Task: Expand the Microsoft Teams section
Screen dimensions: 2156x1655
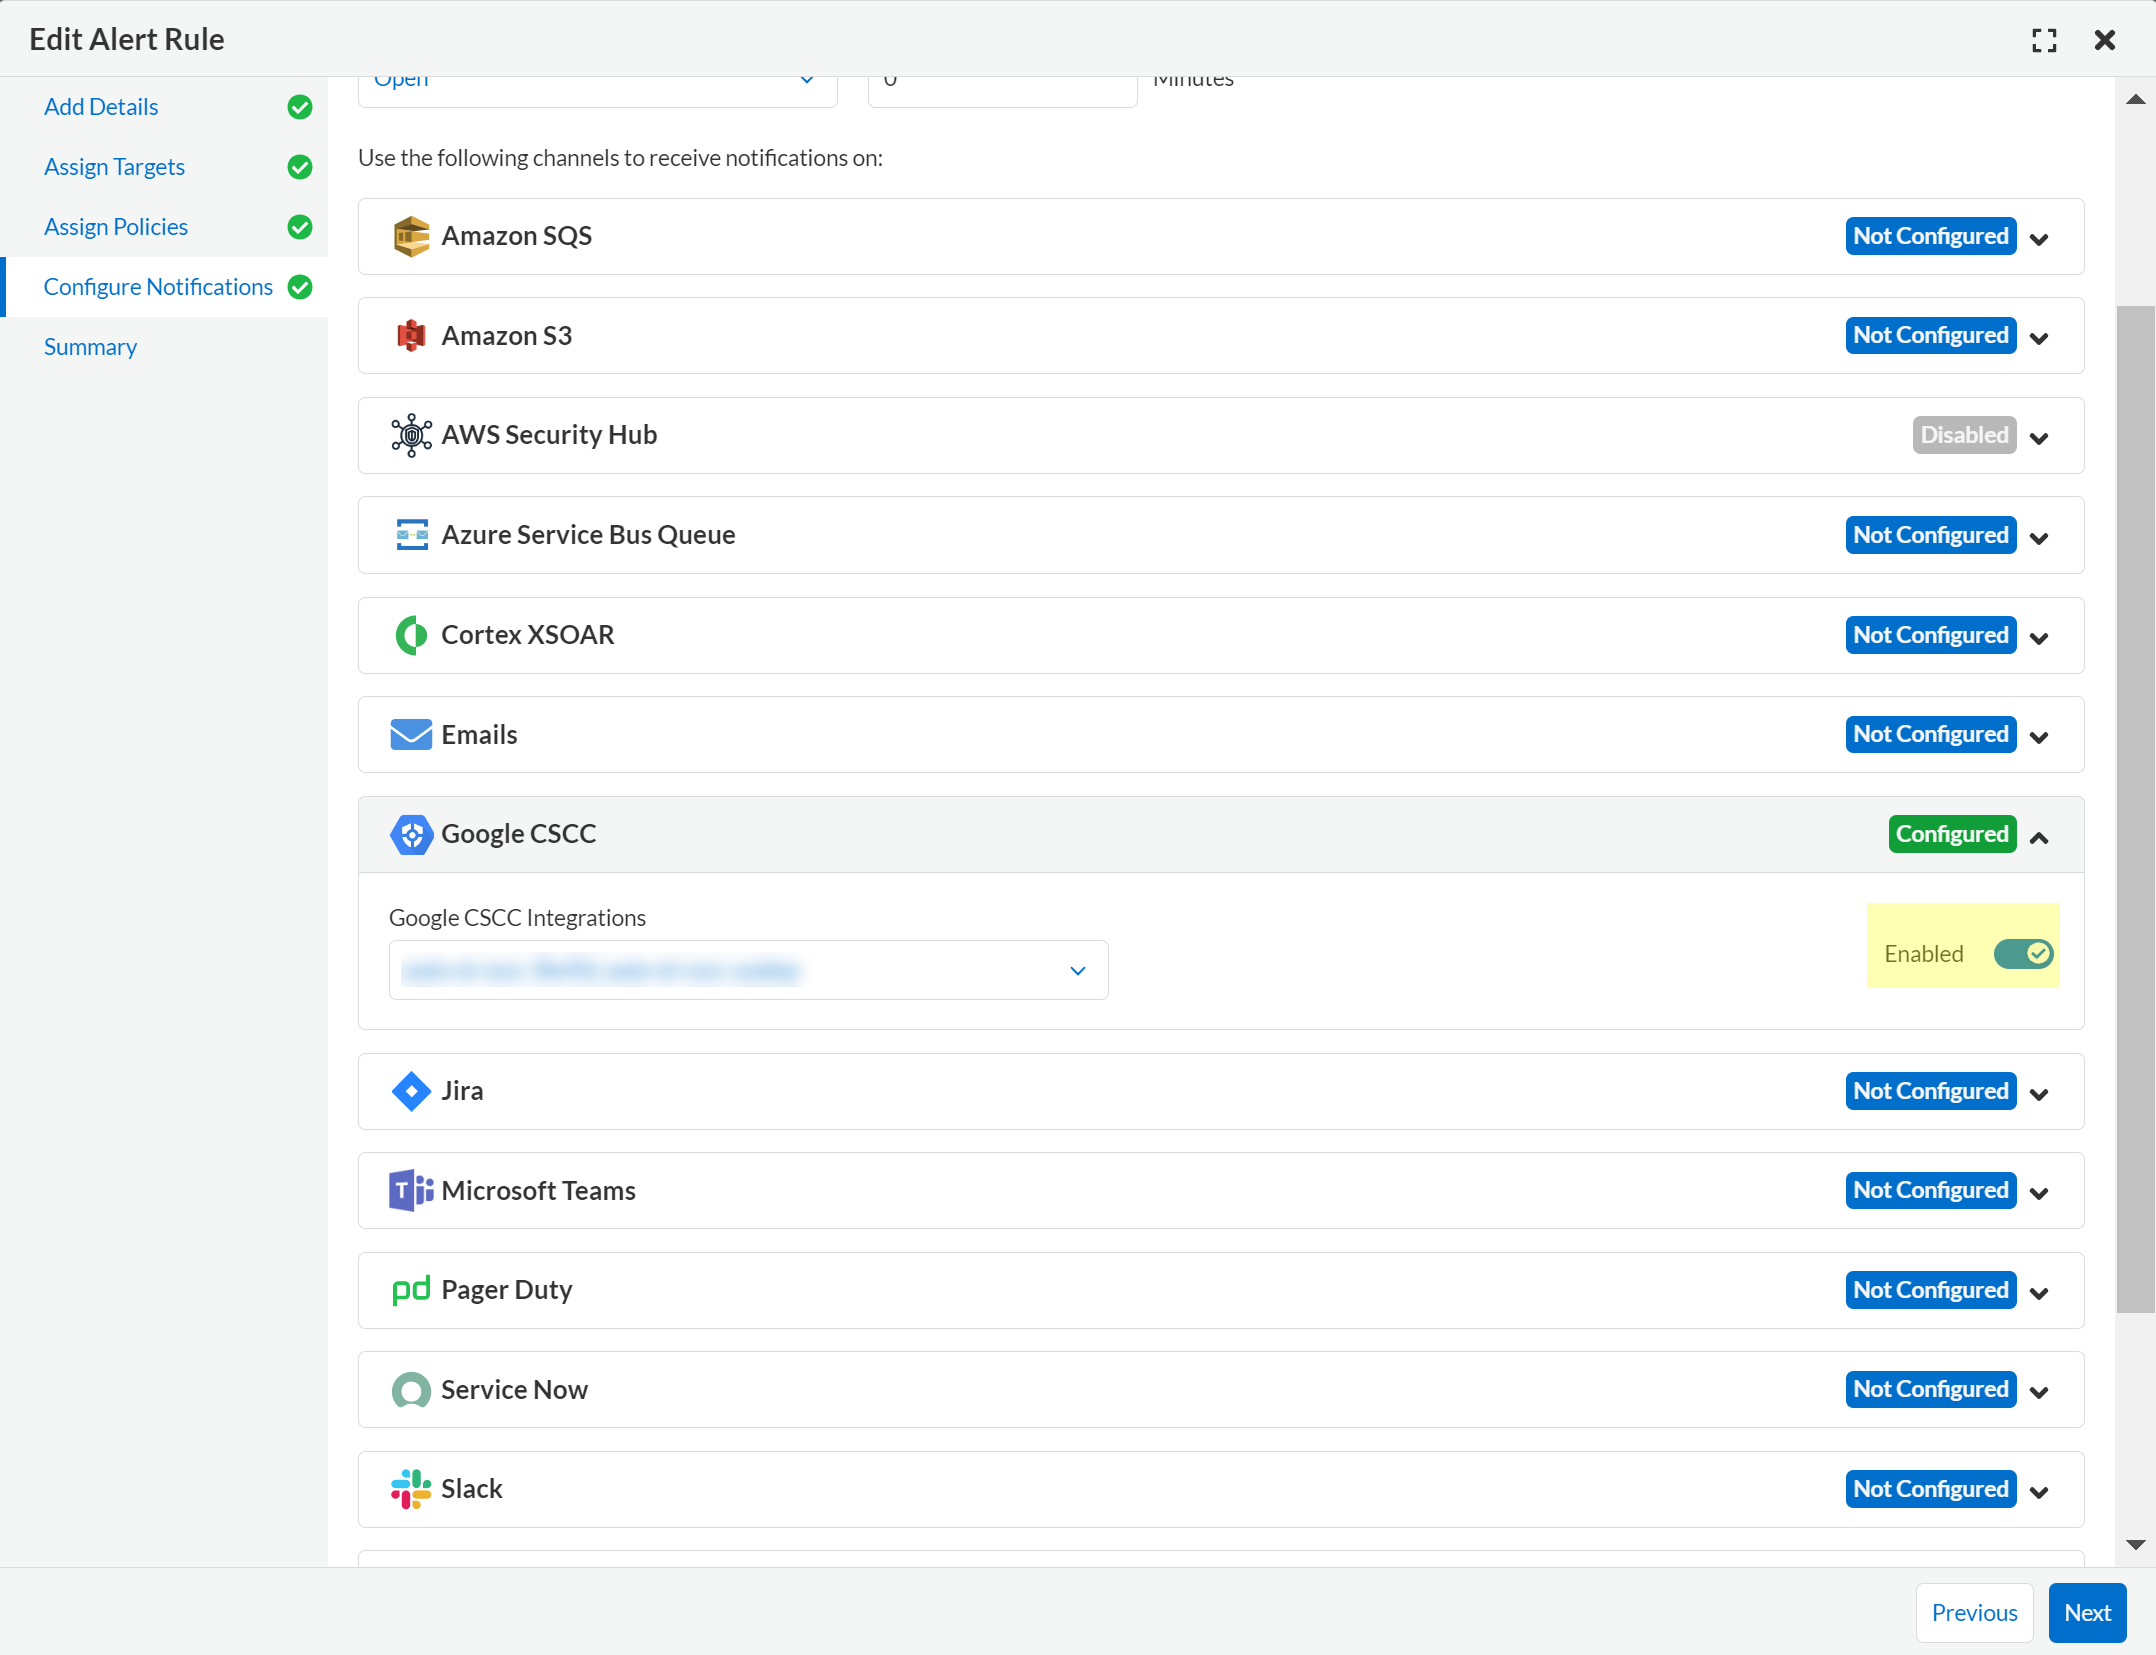Action: point(2040,1193)
